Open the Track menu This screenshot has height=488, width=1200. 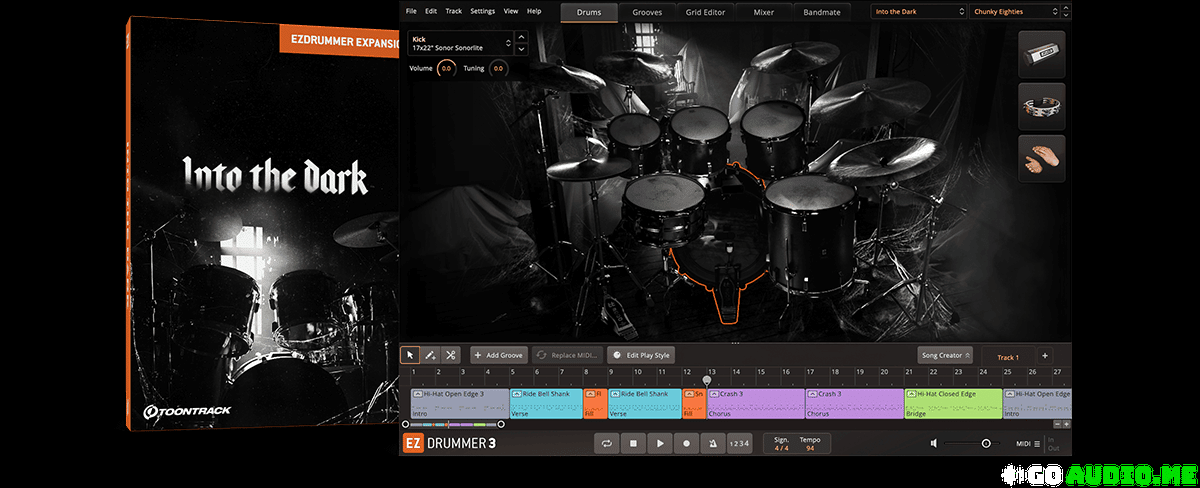tap(454, 11)
